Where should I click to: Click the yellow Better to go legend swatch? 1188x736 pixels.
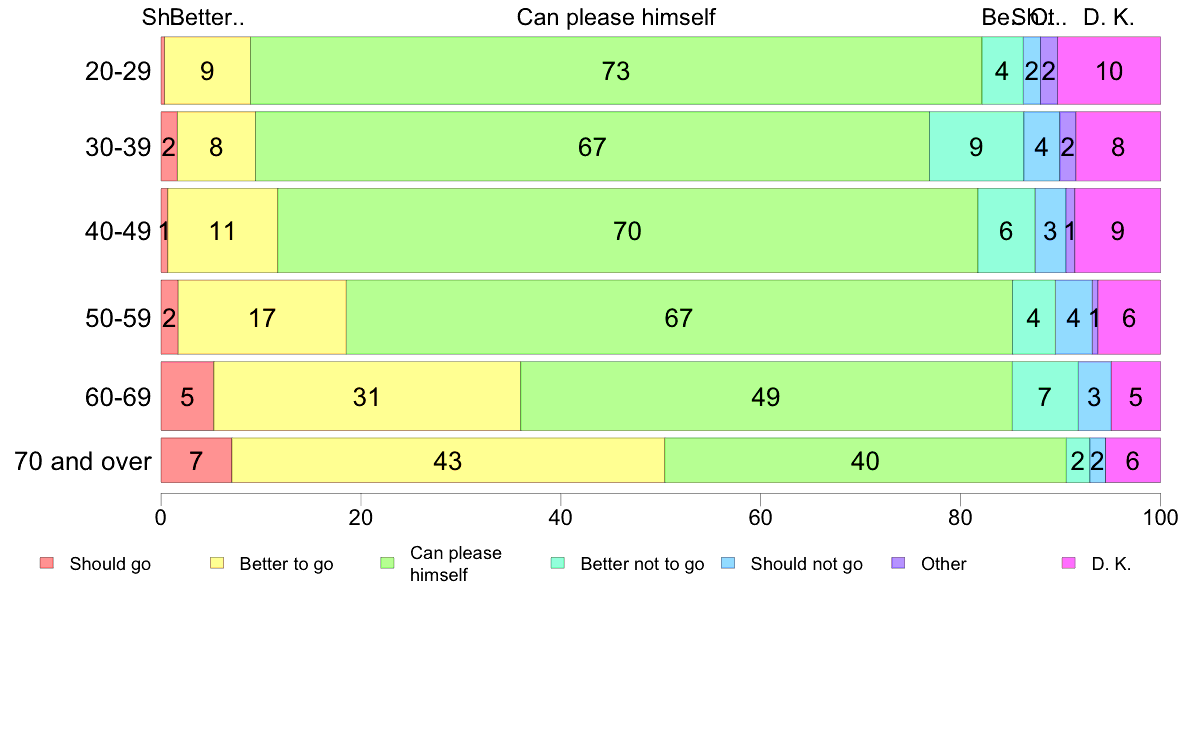coord(217,562)
